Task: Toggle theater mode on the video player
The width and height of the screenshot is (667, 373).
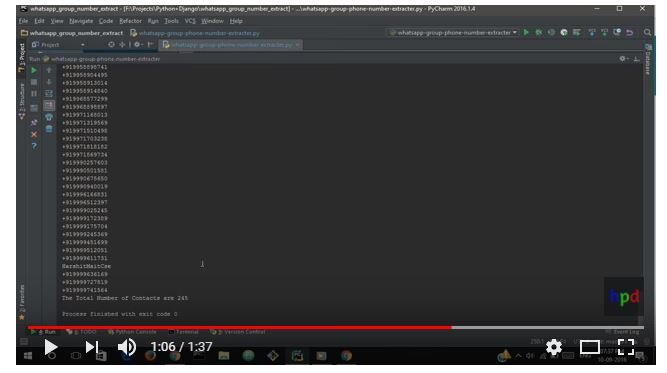Action: tap(590, 347)
